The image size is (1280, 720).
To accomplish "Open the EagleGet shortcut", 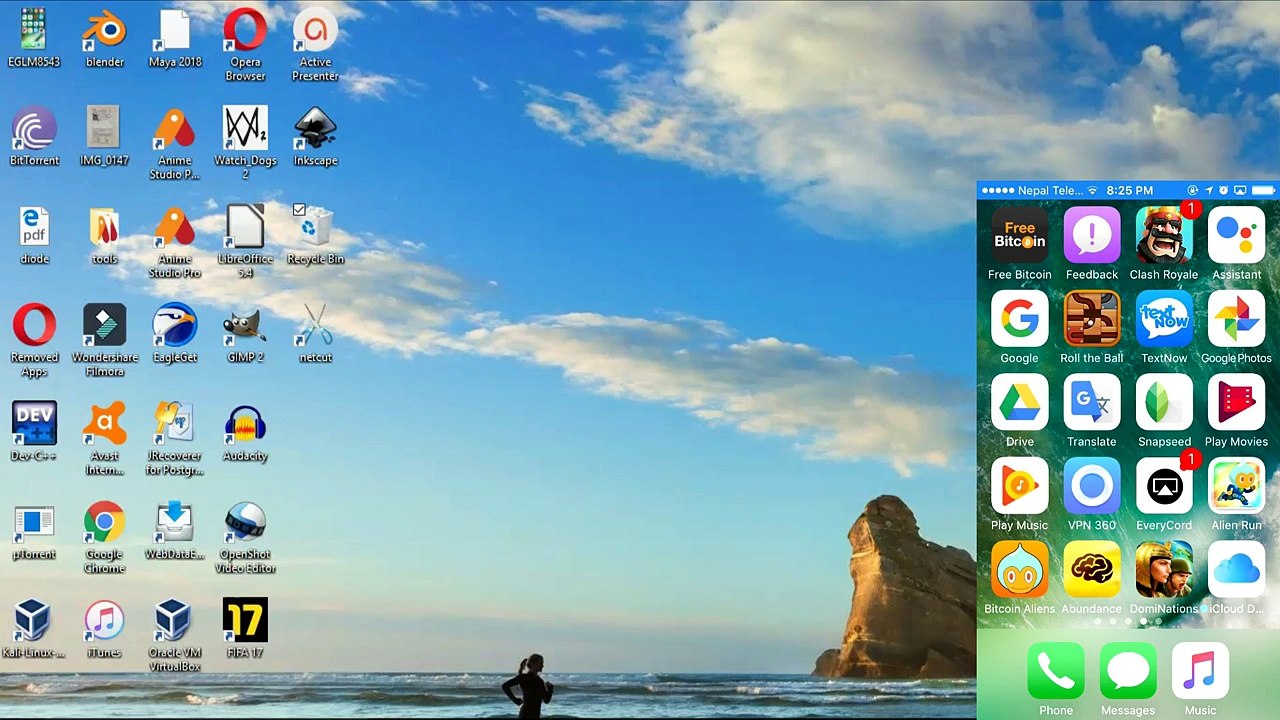I will (175, 326).
